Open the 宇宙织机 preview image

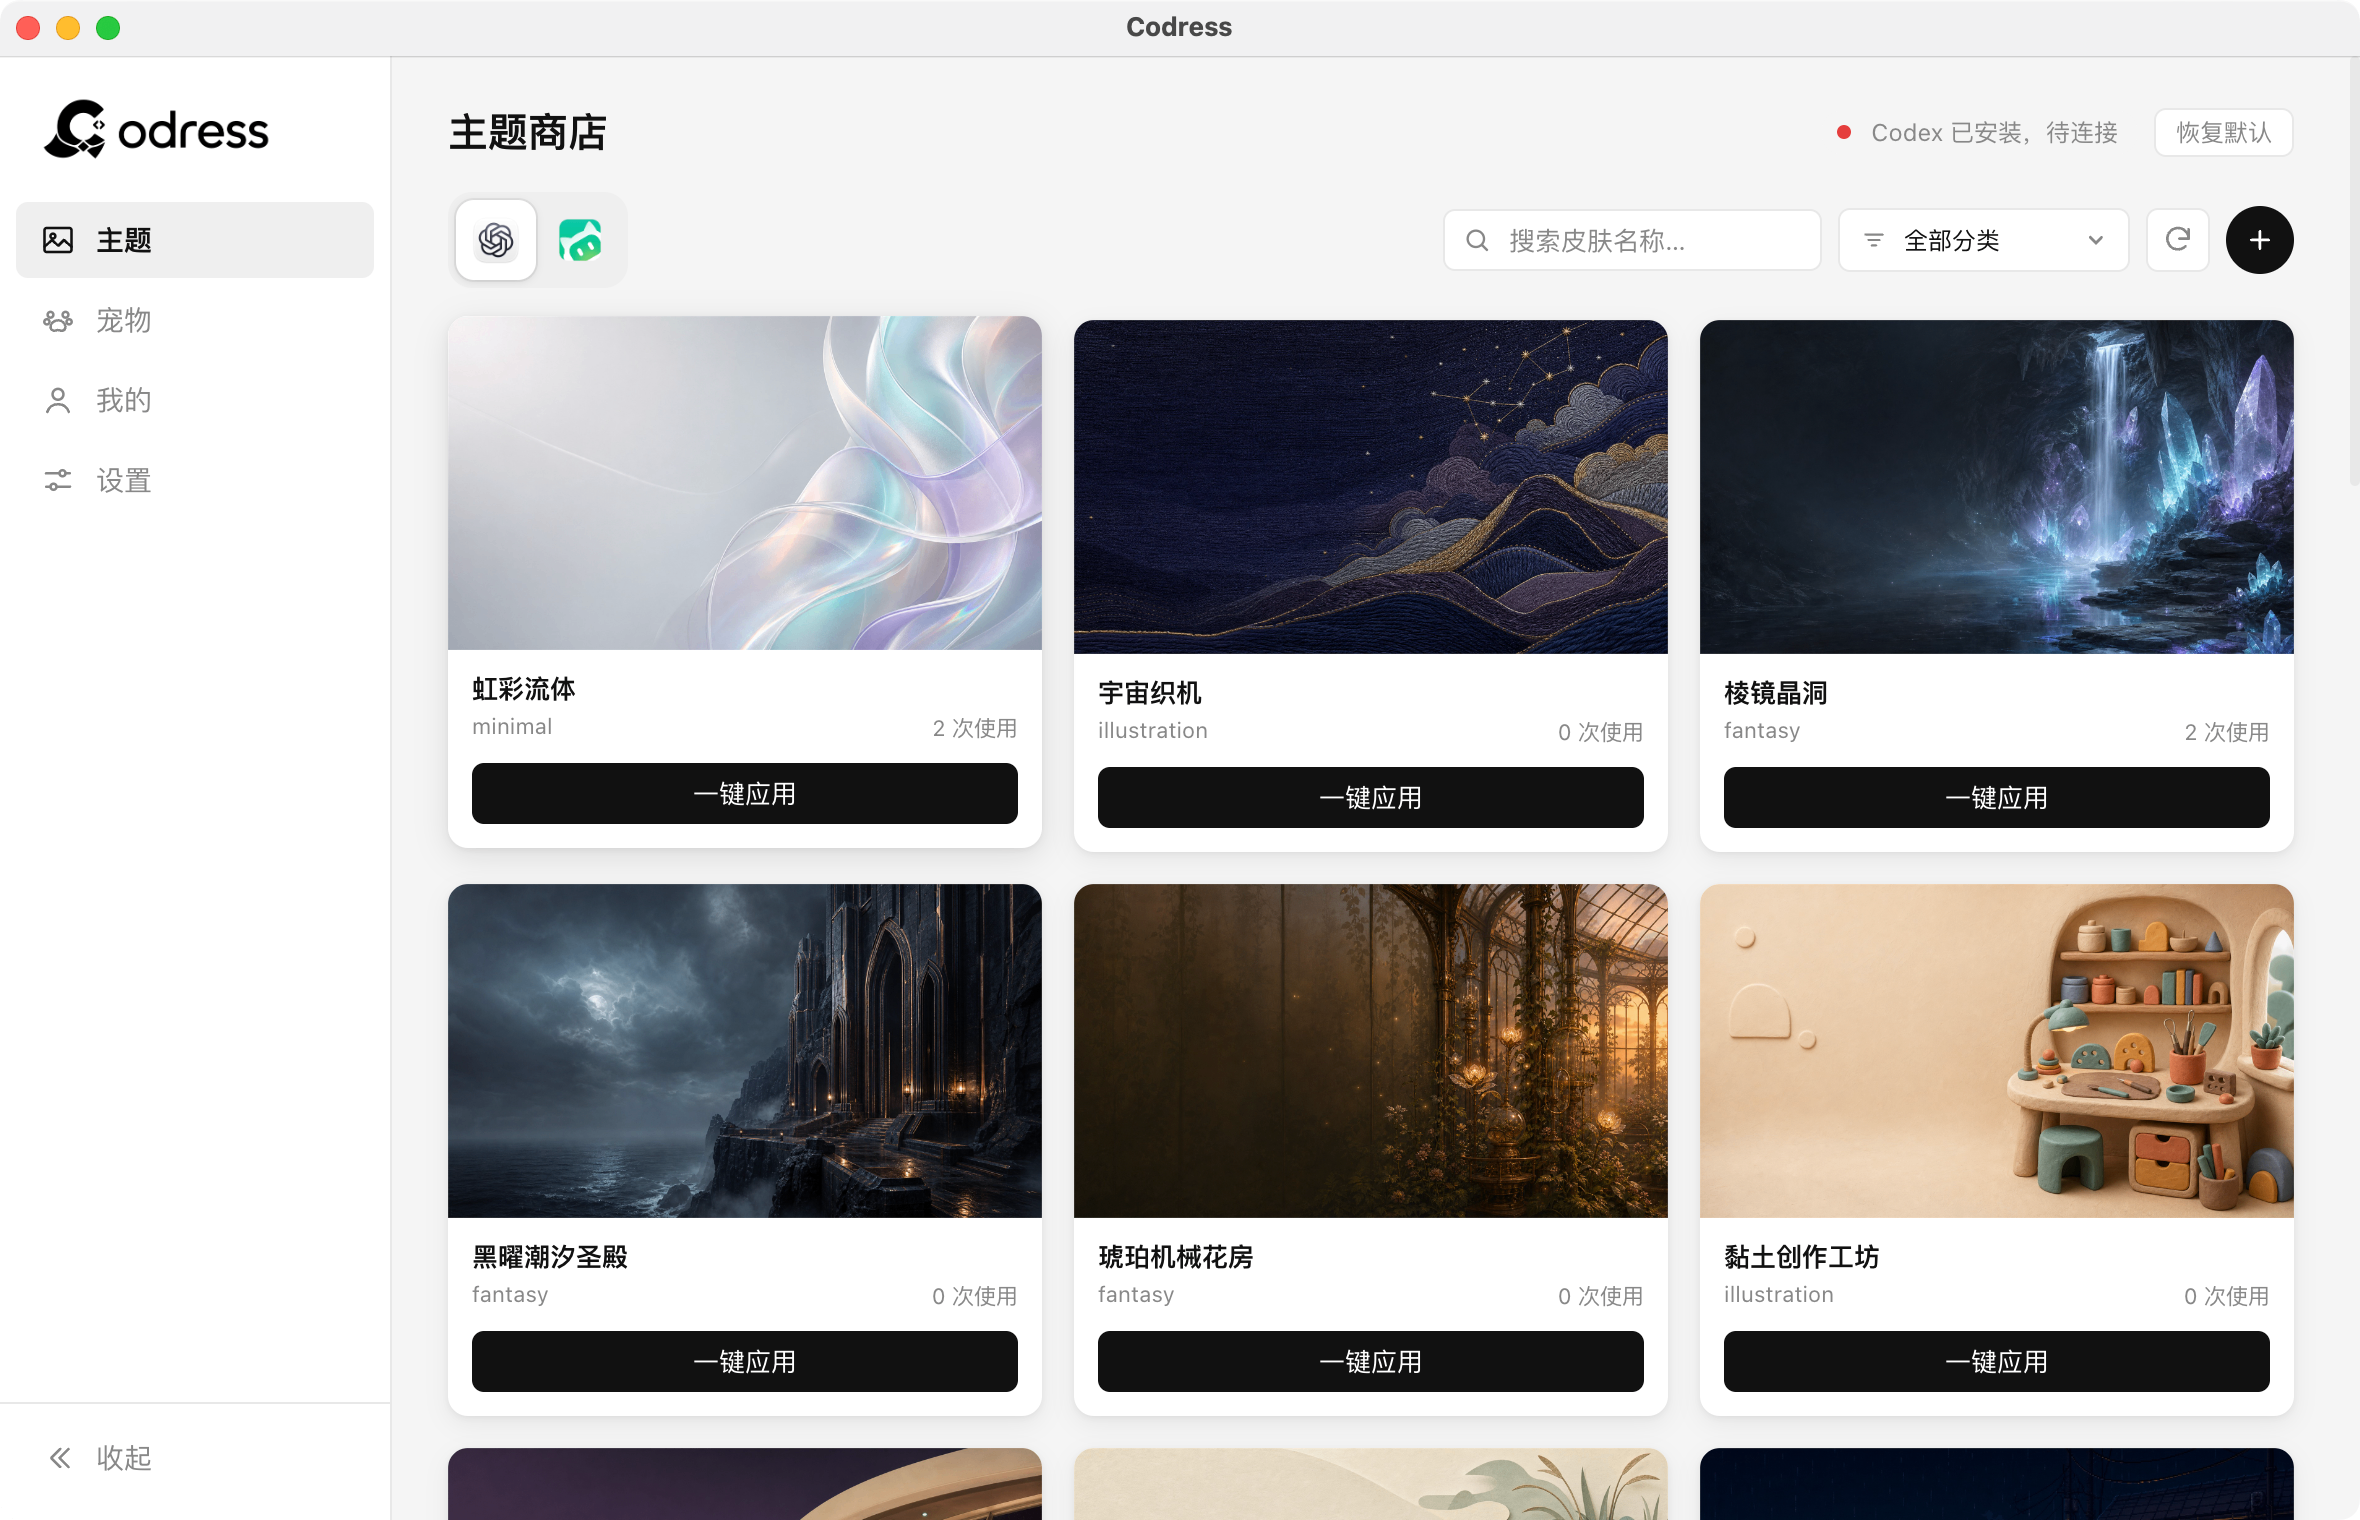tap(1371, 487)
